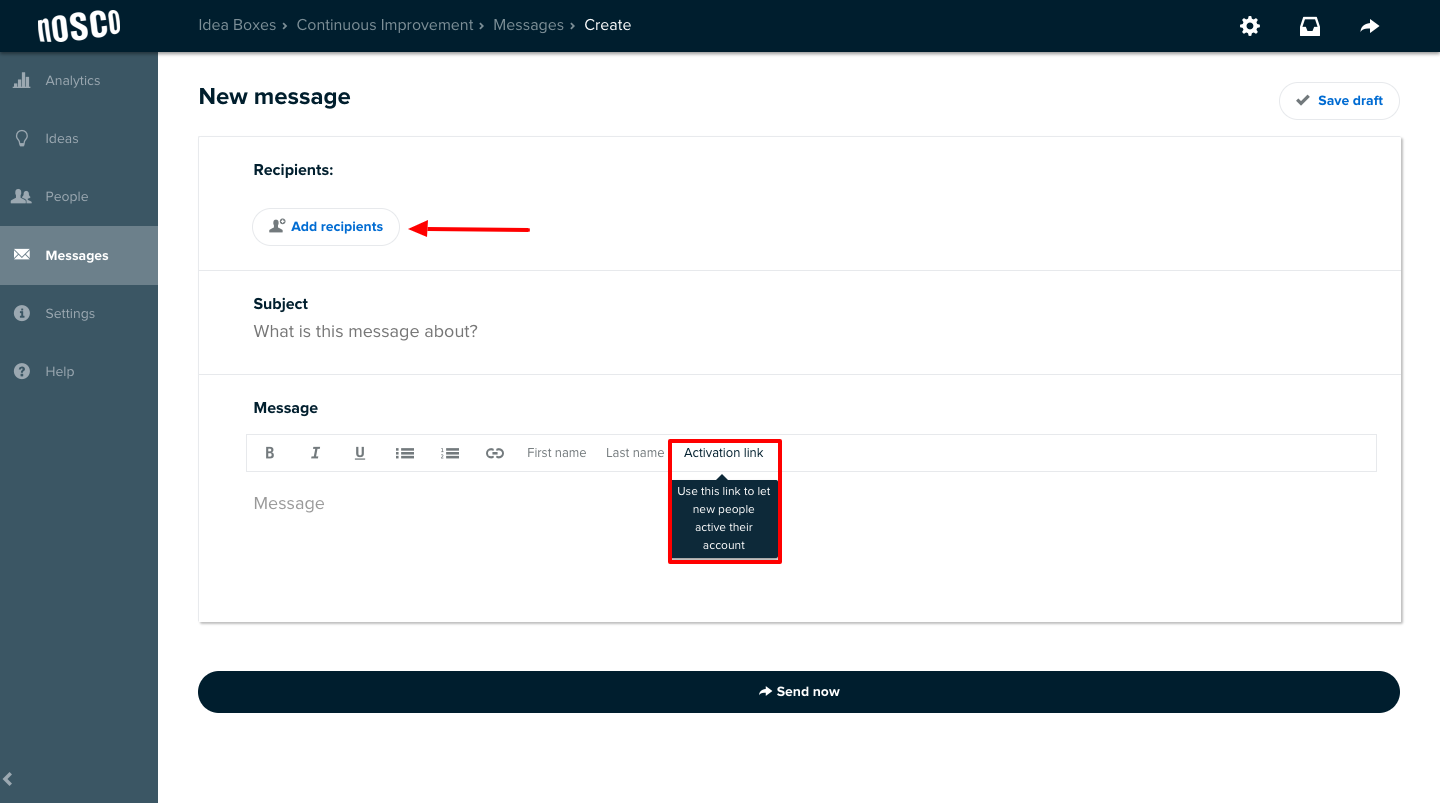The height and width of the screenshot is (803, 1440).
Task: Insert a hyperlink
Action: click(495, 453)
